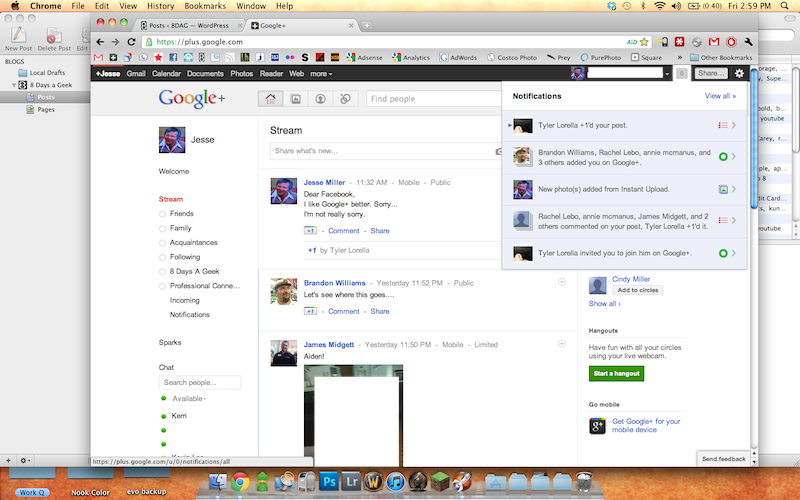This screenshot has width=800, height=500.
Task: Open Finder from the dock
Action: [x=218, y=481]
